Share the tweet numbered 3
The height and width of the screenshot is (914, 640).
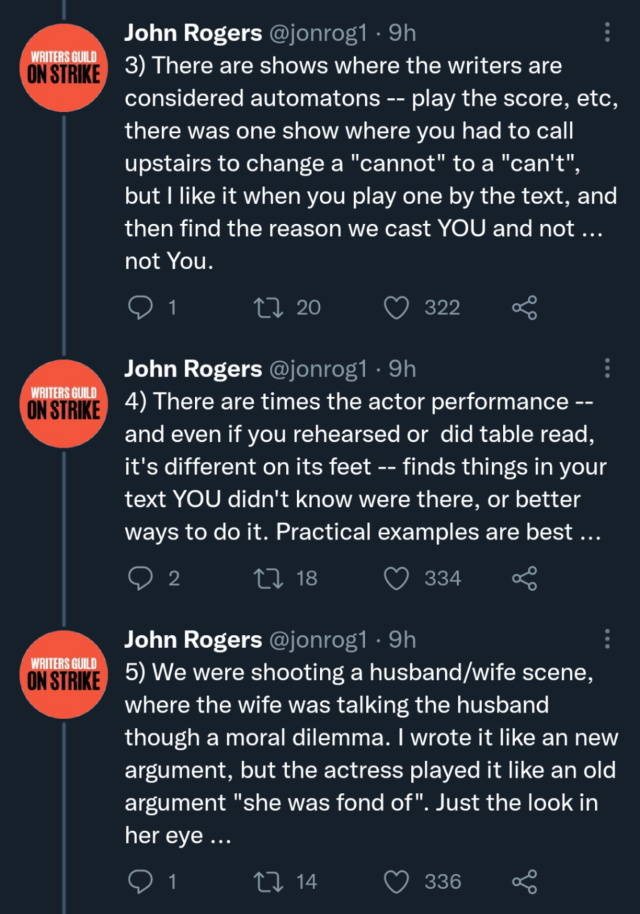pos(524,307)
